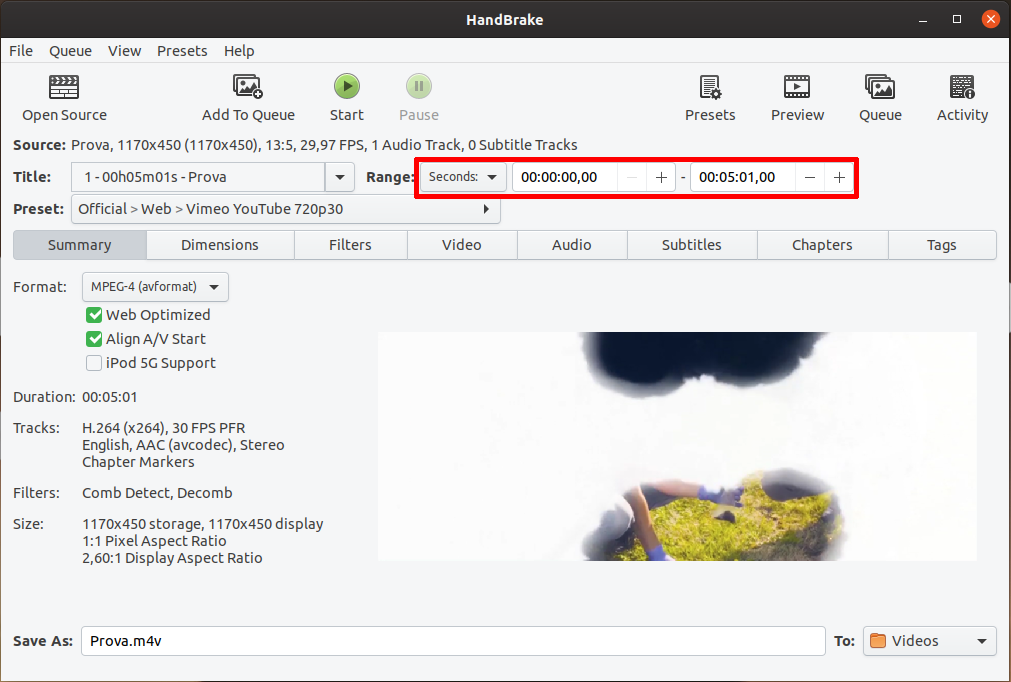Open the Presets panel icon
This screenshot has width=1011, height=682.
pos(710,88)
